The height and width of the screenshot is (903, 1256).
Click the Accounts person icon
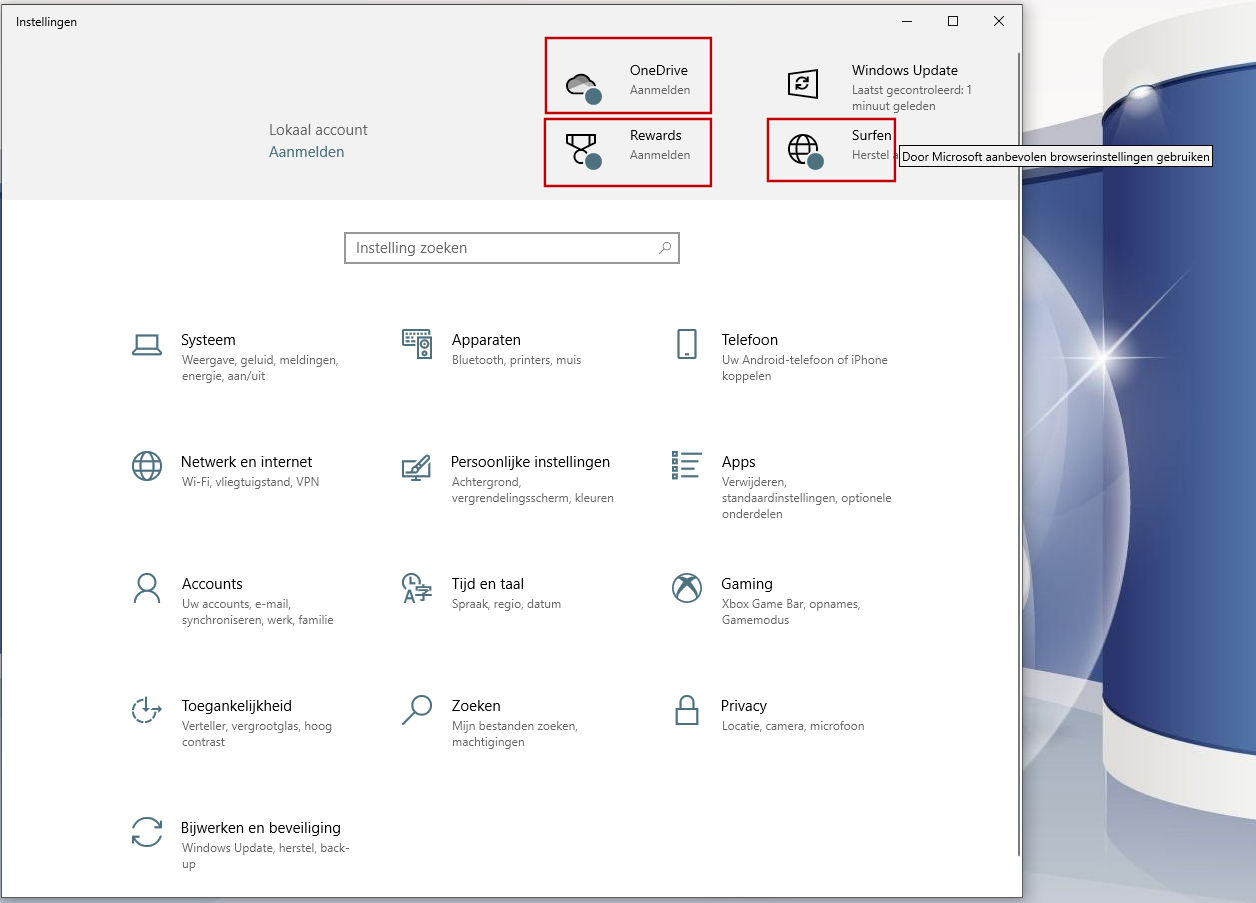147,588
